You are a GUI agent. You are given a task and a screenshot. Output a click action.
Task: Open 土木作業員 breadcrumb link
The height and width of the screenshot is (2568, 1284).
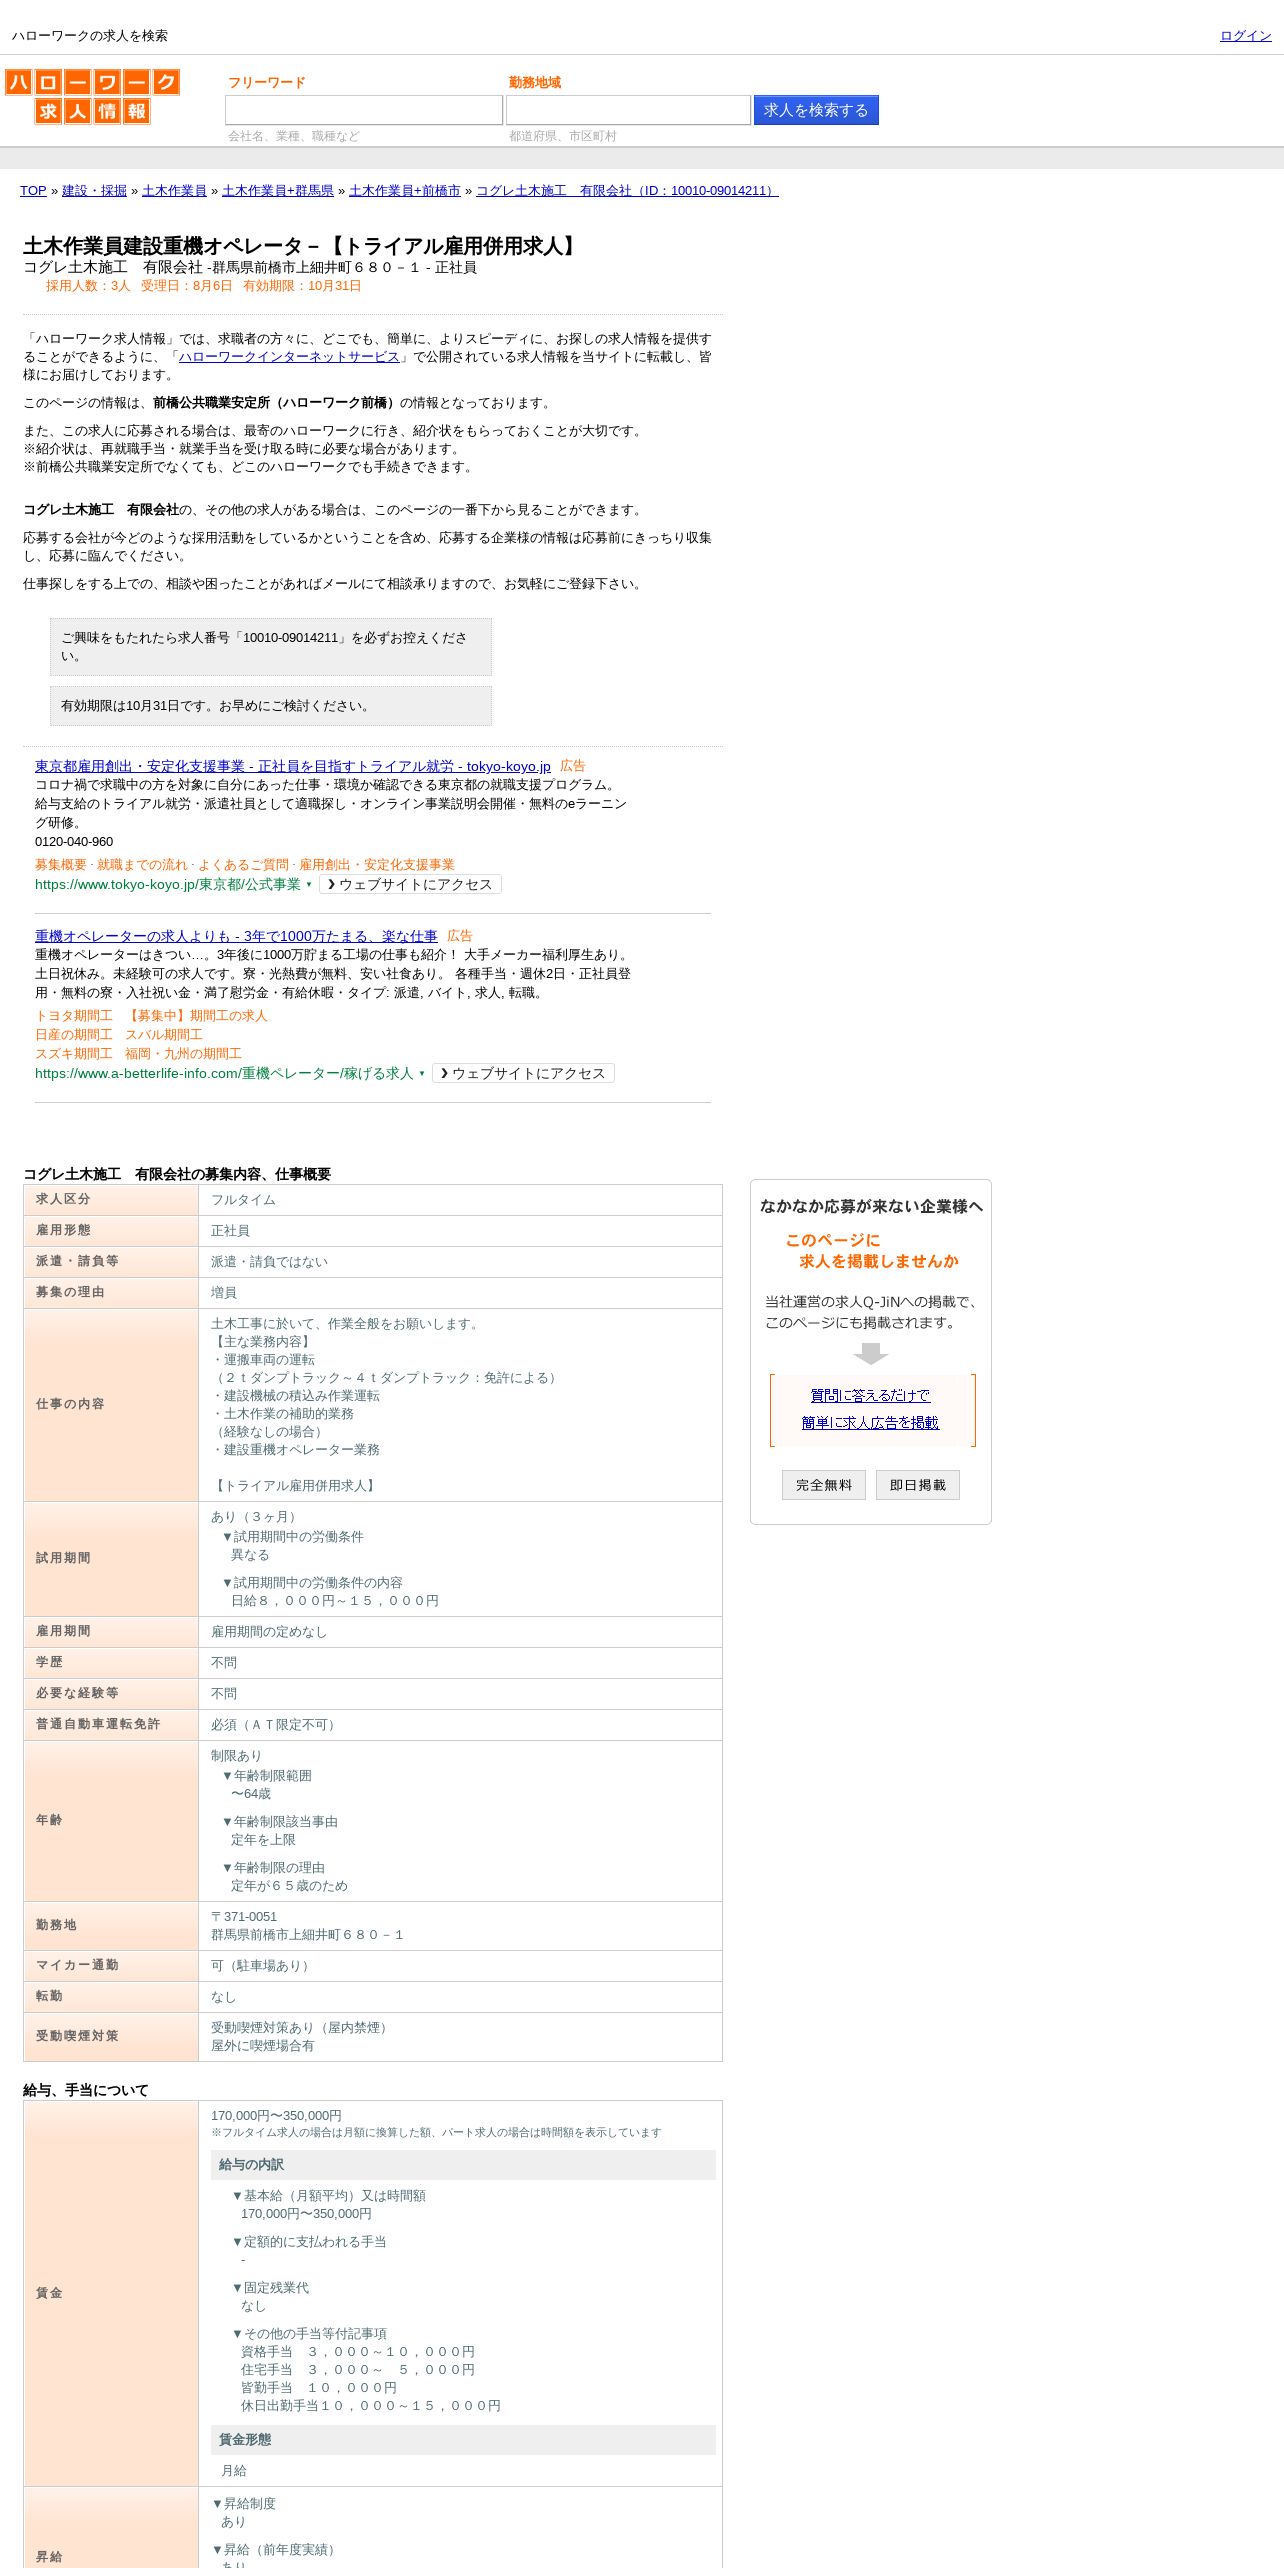tap(174, 191)
